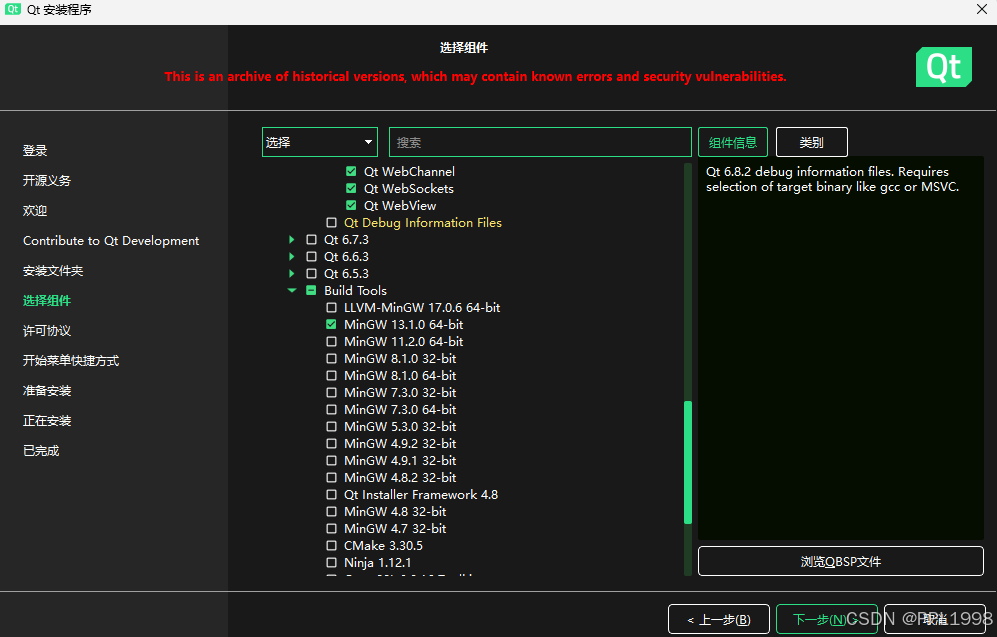Check LLVM-MinGW 17.0.6 64-bit
Image resolution: width=997 pixels, height=637 pixels.
tap(331, 308)
